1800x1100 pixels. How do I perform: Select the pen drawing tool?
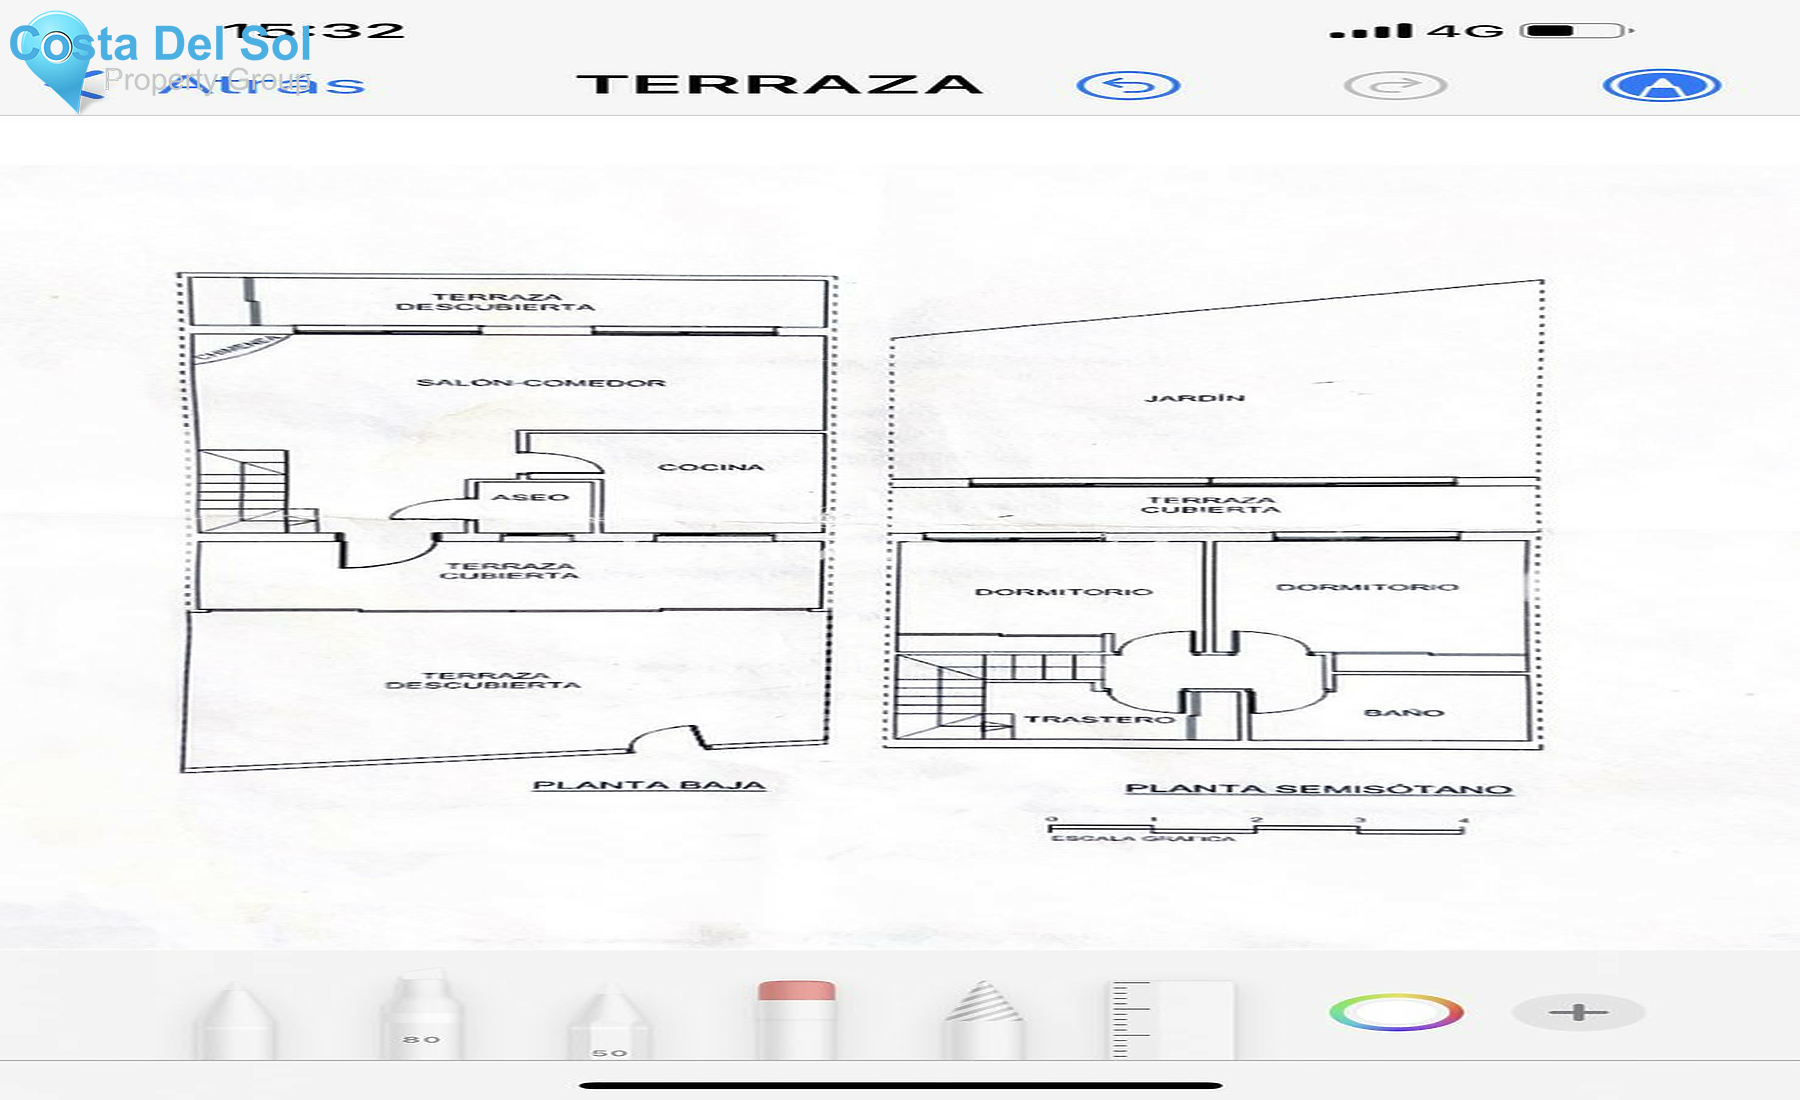(x=234, y=1020)
